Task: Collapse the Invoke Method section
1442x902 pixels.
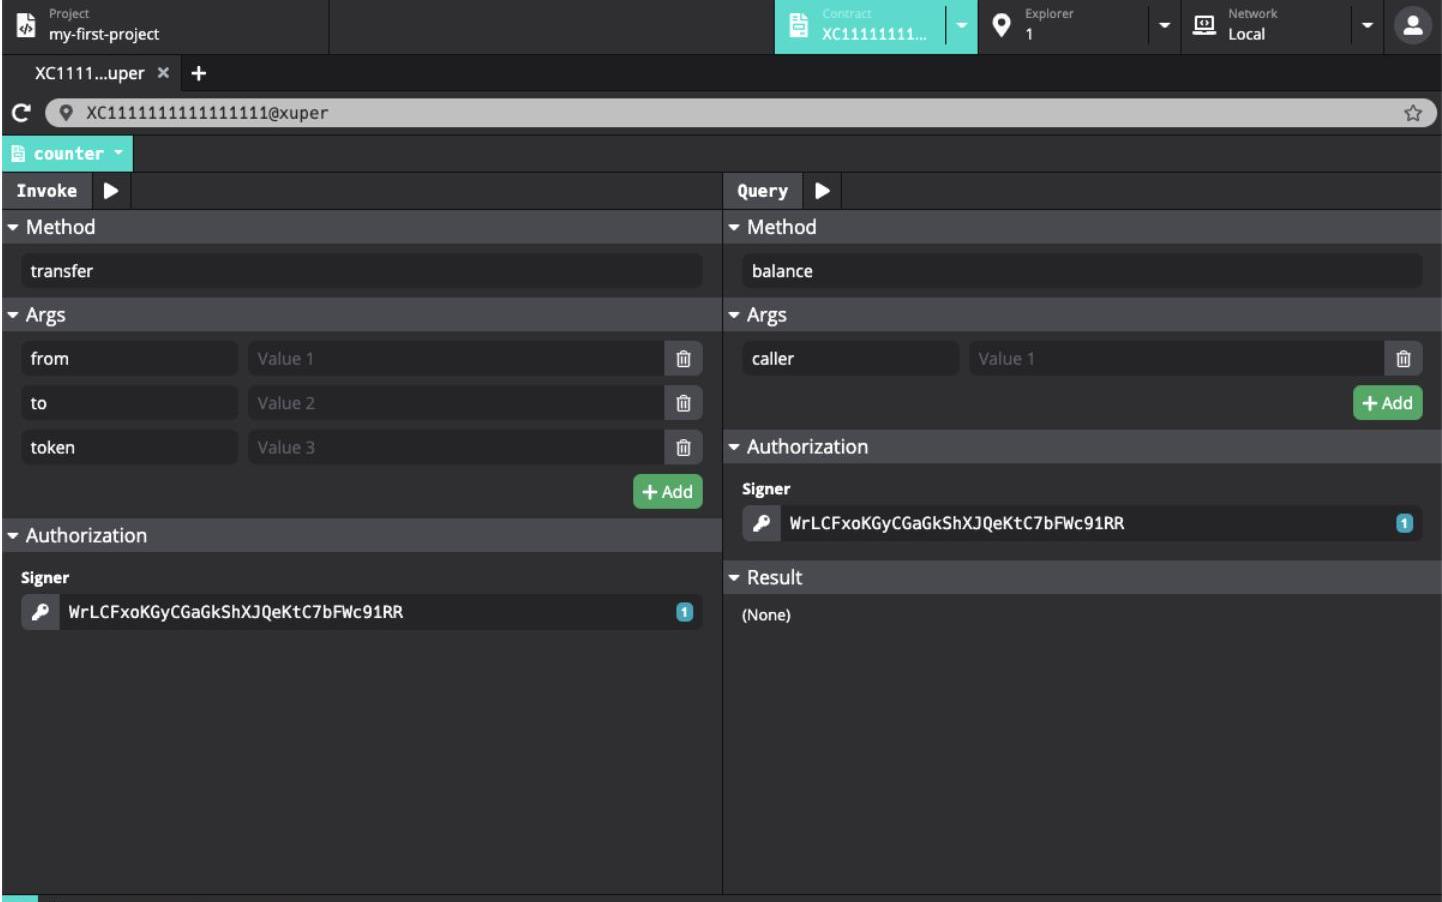Action: [x=13, y=228]
